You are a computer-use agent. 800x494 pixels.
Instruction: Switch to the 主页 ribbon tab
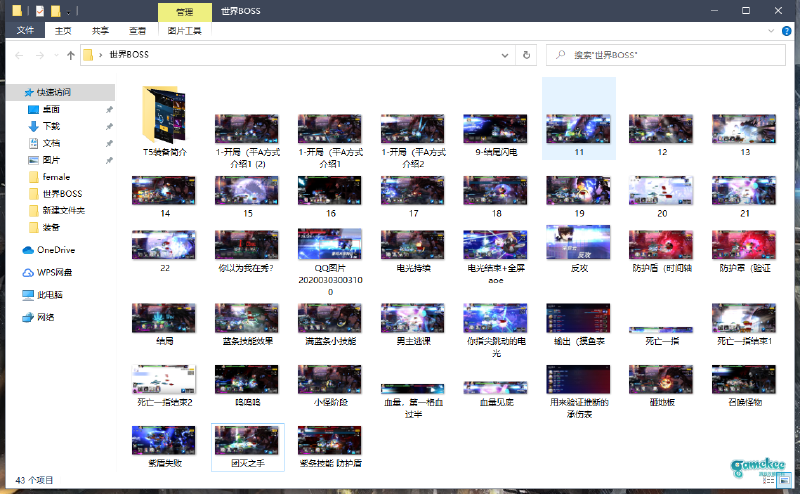(x=63, y=31)
